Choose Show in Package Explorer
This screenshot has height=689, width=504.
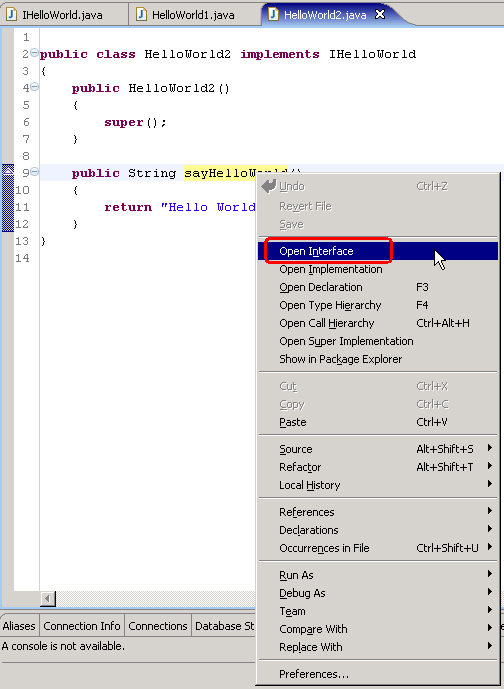378,359
